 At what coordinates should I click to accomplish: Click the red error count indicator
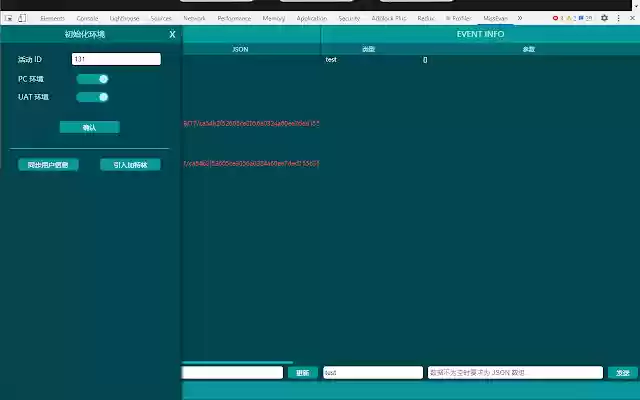[x=558, y=18]
